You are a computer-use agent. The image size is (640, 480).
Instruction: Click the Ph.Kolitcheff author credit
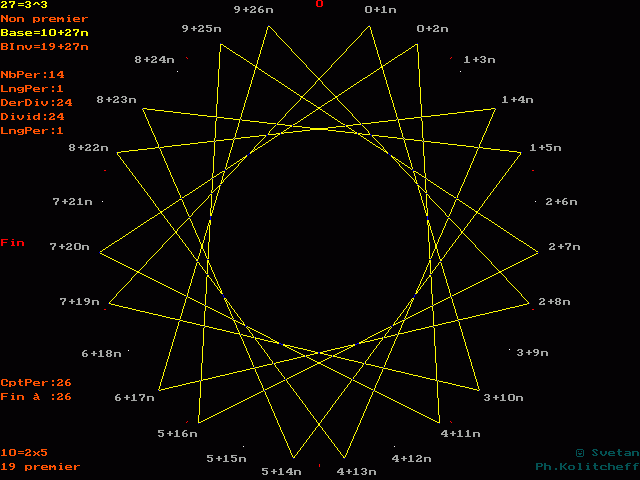(x=585, y=467)
